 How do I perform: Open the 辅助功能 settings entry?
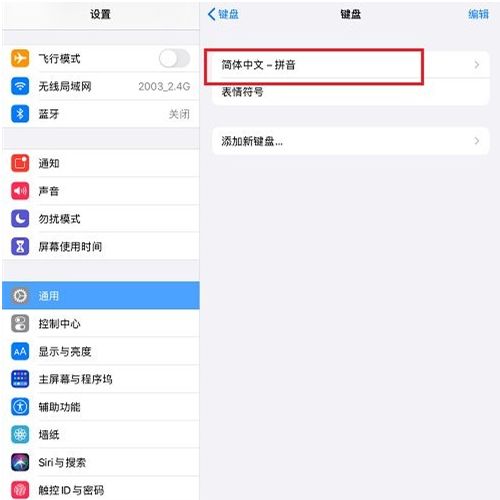101,407
